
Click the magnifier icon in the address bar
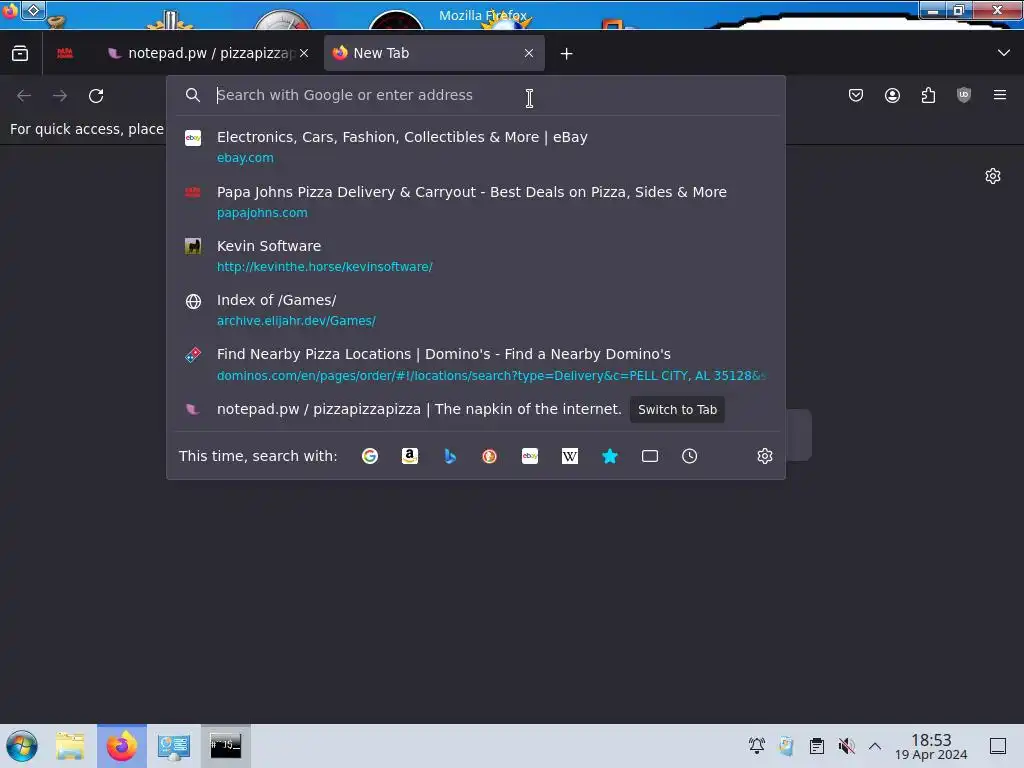193,95
